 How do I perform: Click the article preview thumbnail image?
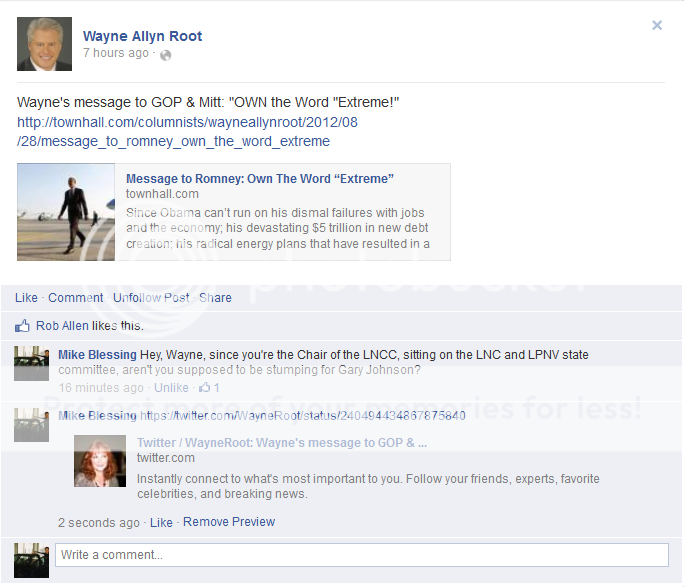pos(66,212)
